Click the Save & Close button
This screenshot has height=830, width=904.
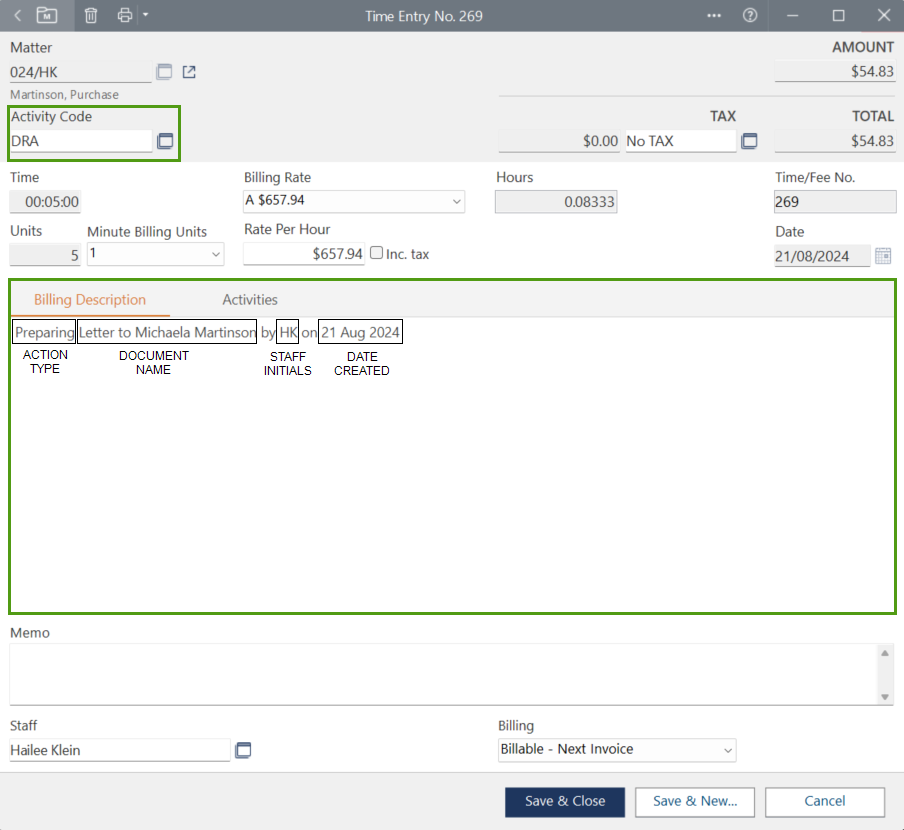coord(565,801)
